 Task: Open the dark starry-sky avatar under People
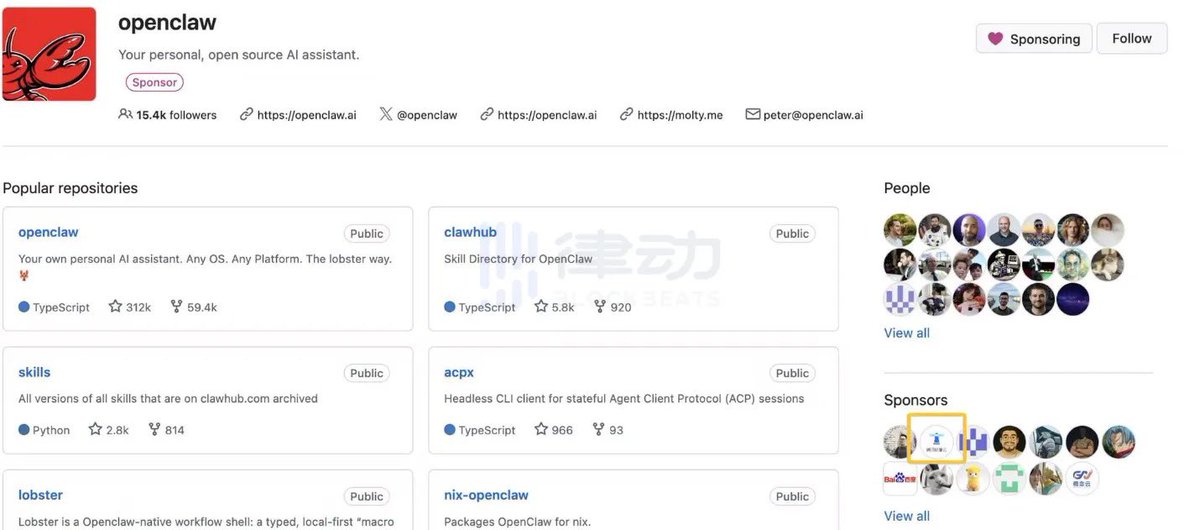click(1073, 299)
